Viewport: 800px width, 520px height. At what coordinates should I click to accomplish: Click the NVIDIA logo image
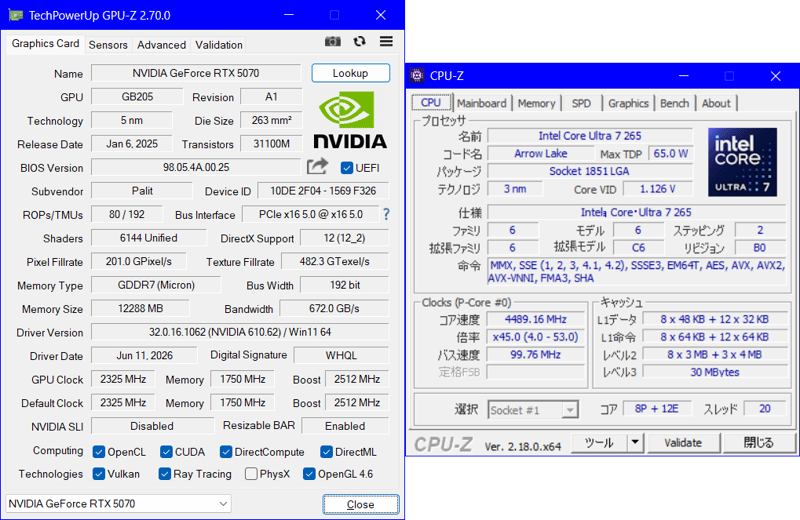point(350,119)
